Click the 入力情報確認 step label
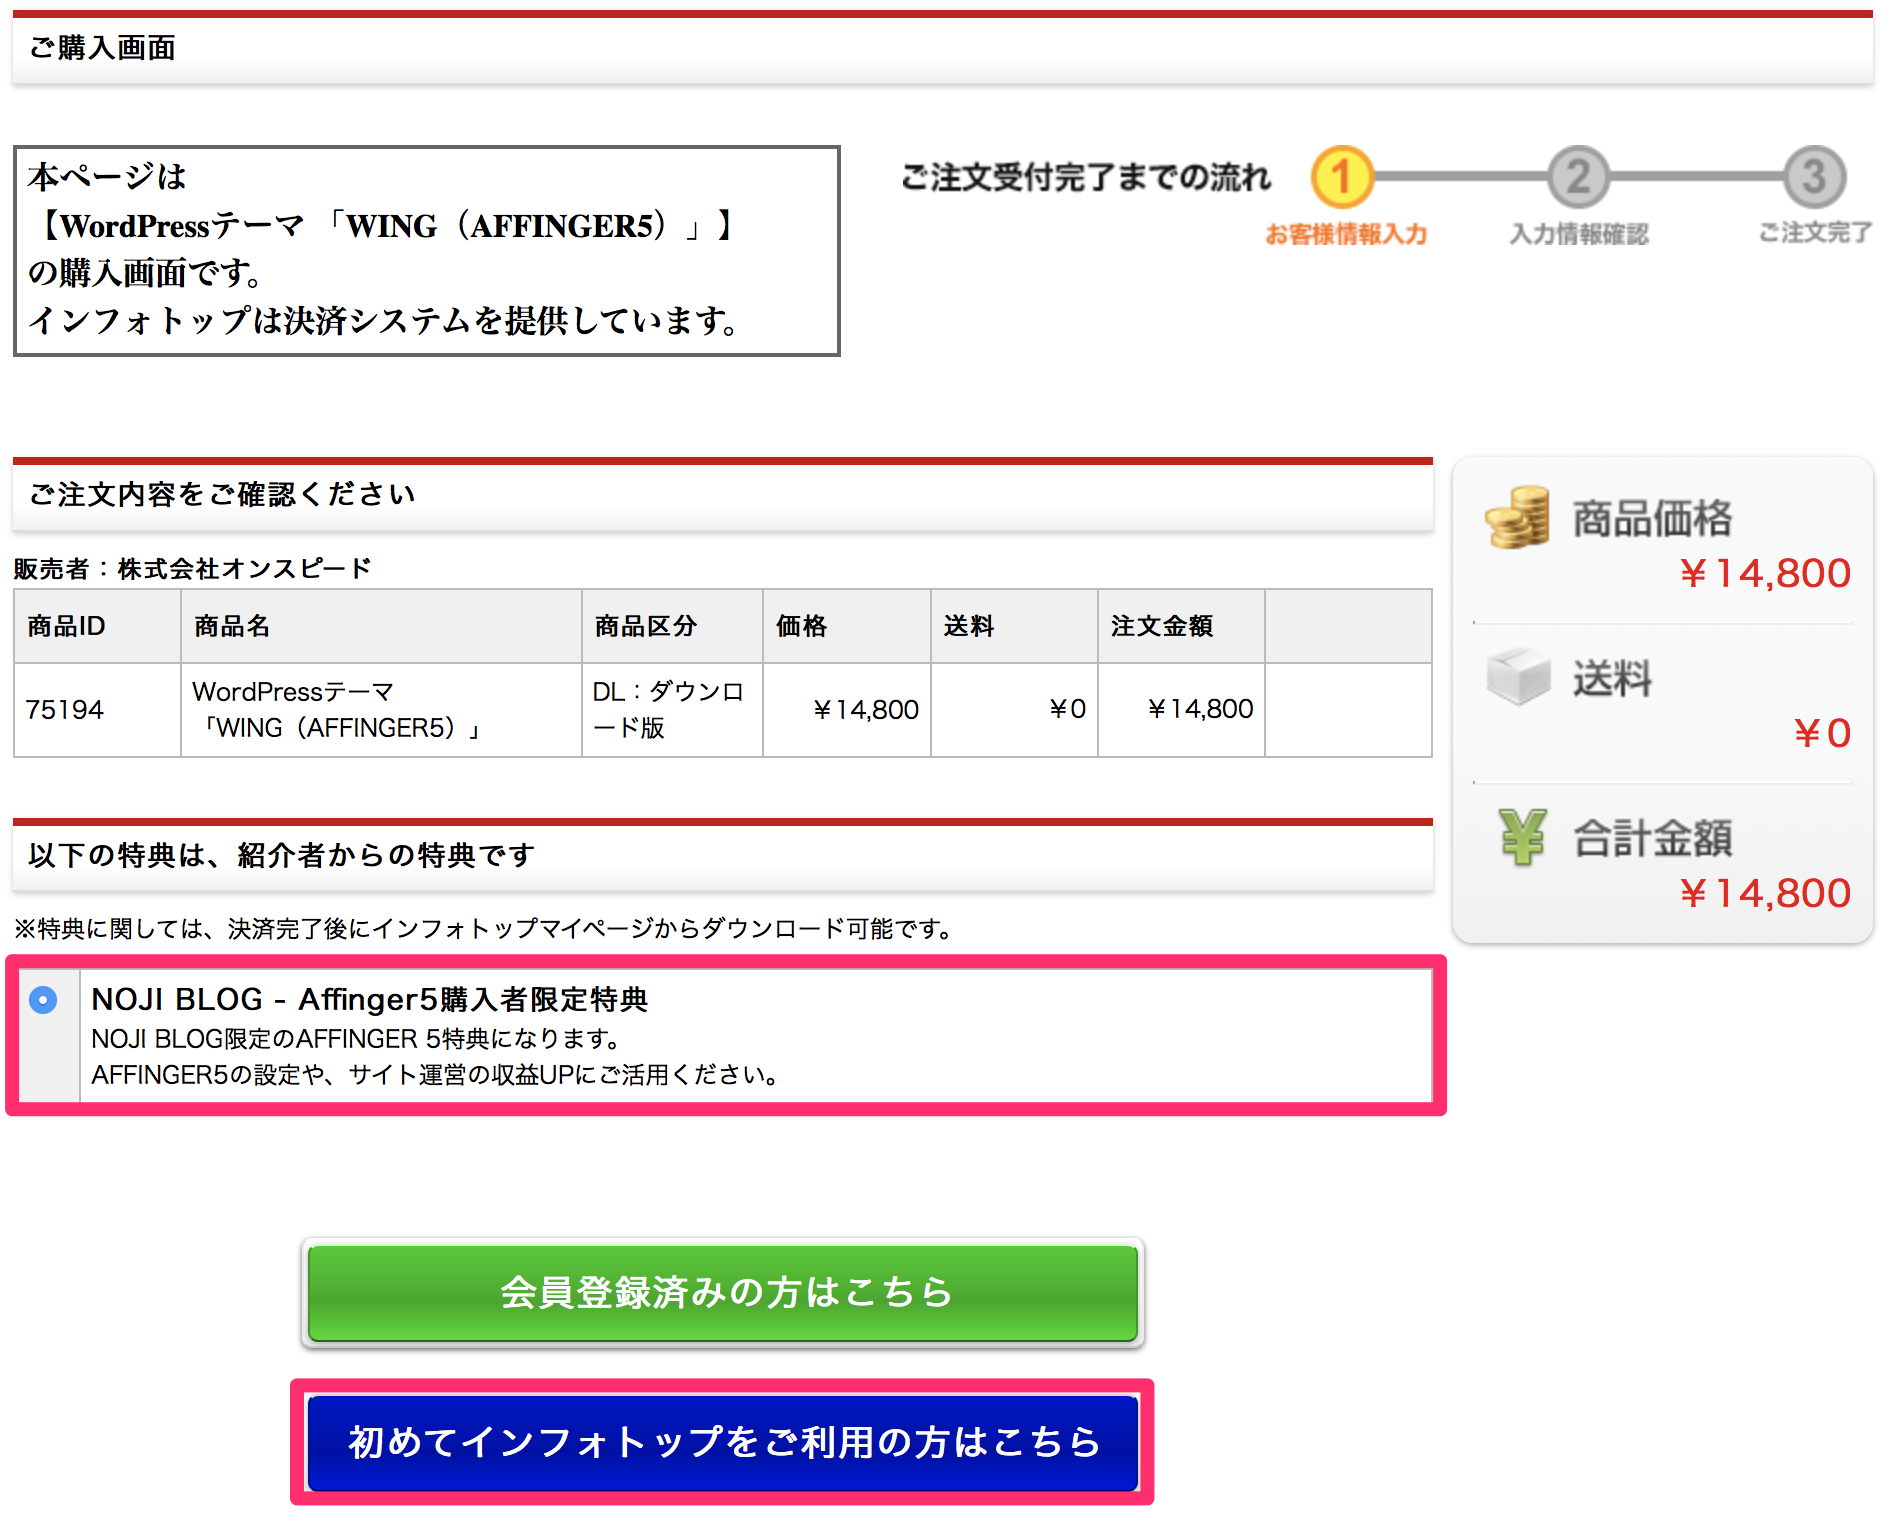Image resolution: width=1892 pixels, height=1530 pixels. [x=1578, y=234]
